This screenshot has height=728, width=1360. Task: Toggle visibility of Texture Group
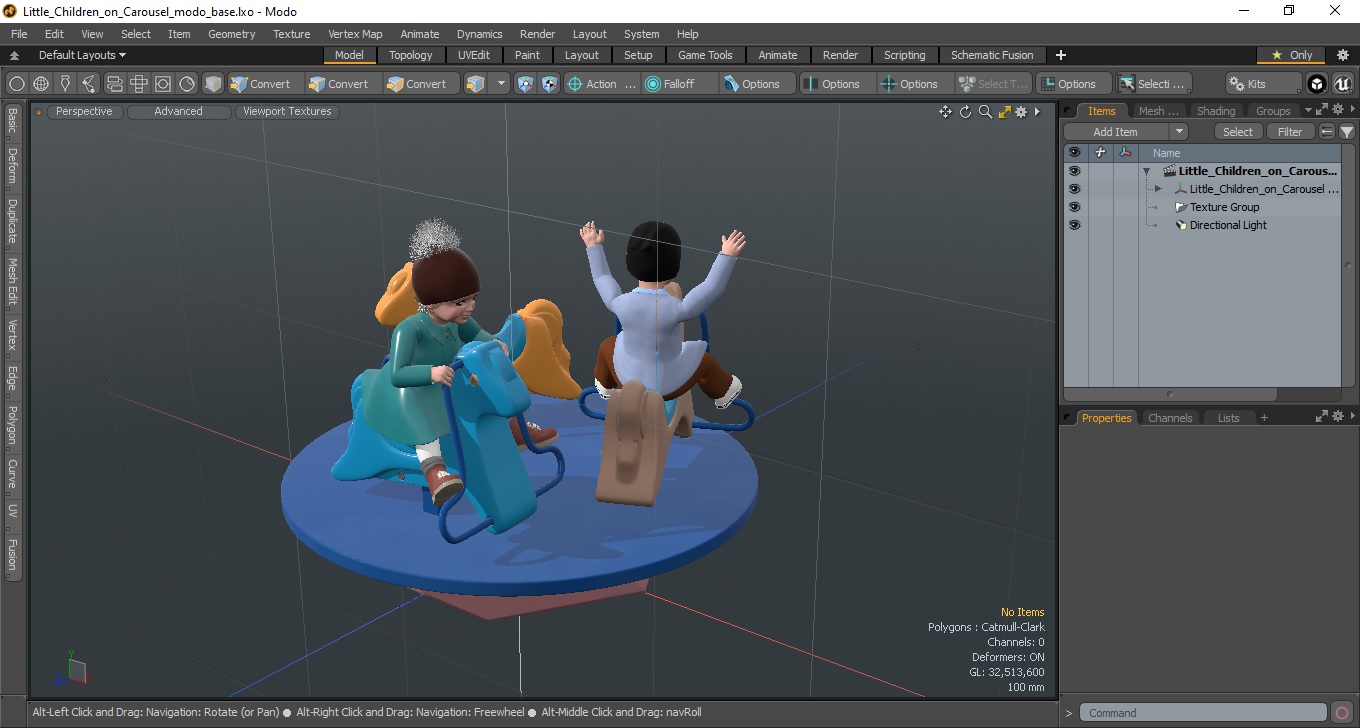point(1074,207)
